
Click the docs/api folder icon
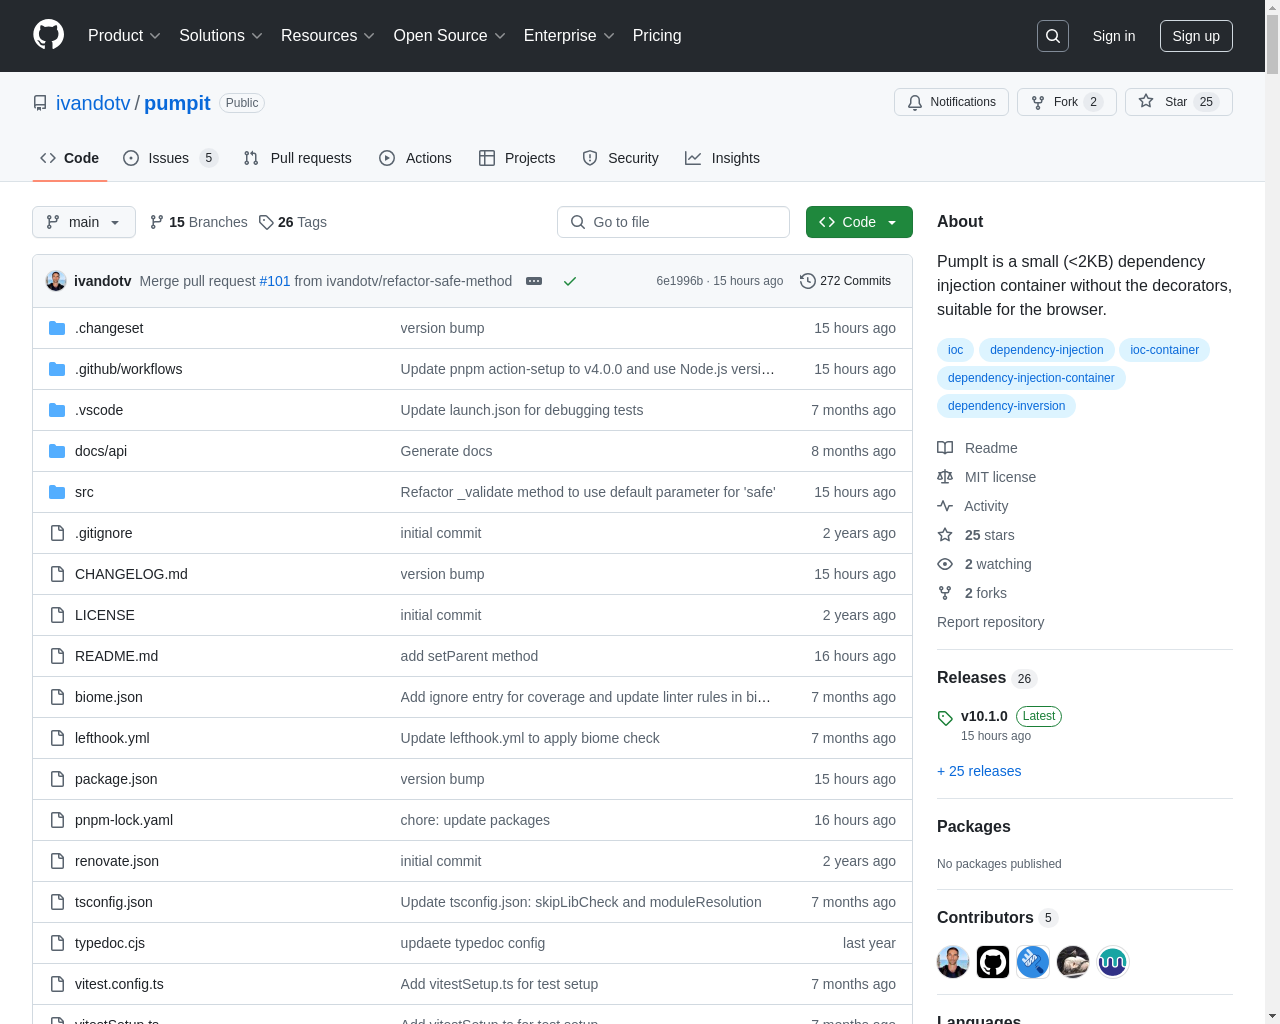click(x=57, y=451)
